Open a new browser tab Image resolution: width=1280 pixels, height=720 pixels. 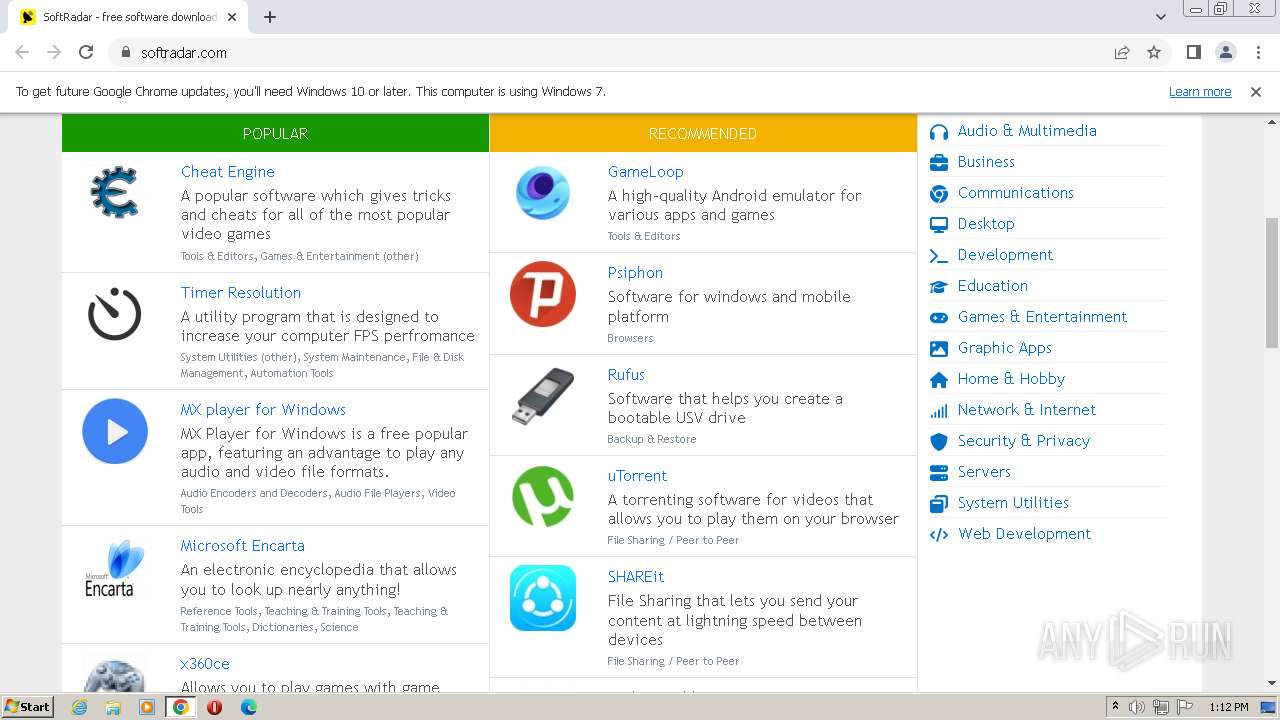pos(270,17)
